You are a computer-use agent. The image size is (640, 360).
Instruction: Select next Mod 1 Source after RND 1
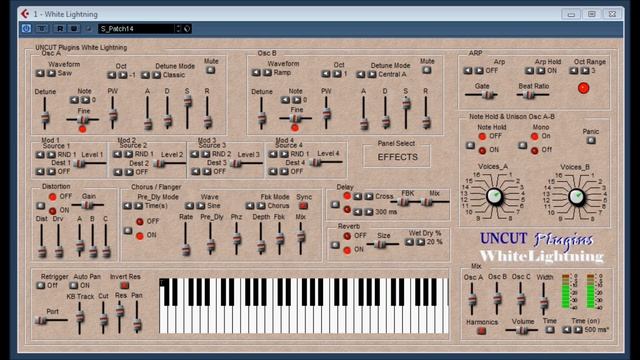[51, 155]
